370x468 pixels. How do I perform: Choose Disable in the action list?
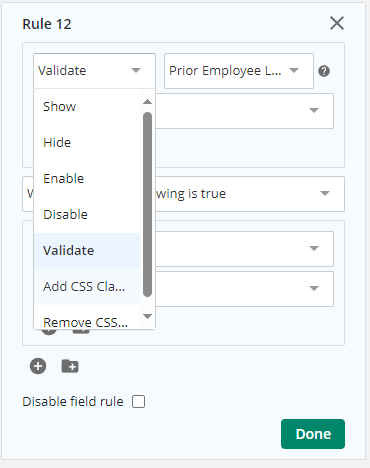pyautogui.click(x=87, y=215)
